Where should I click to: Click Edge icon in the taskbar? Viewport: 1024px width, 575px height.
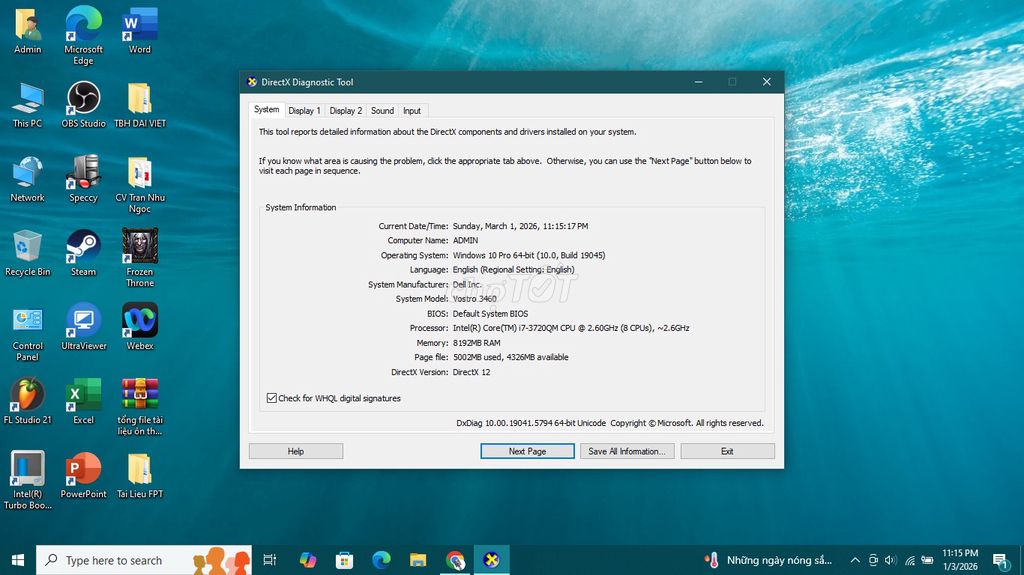381,560
